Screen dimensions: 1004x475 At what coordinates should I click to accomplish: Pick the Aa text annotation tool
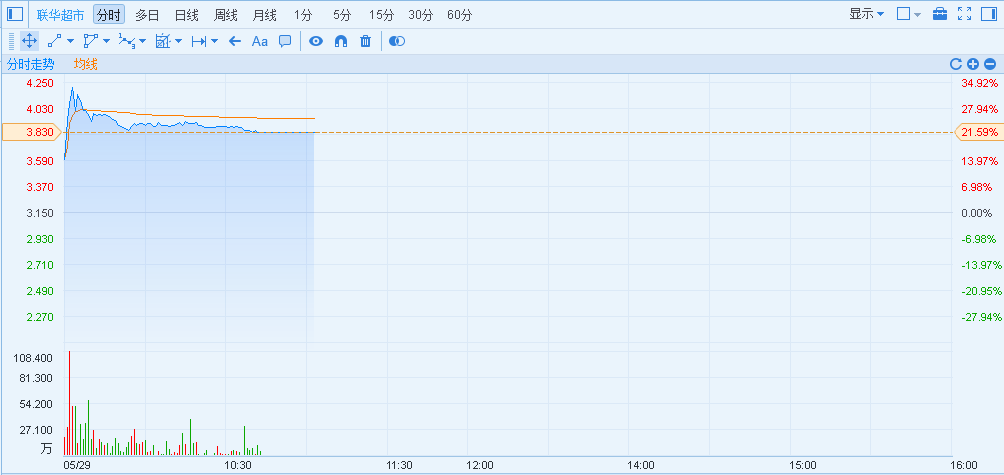pos(259,41)
